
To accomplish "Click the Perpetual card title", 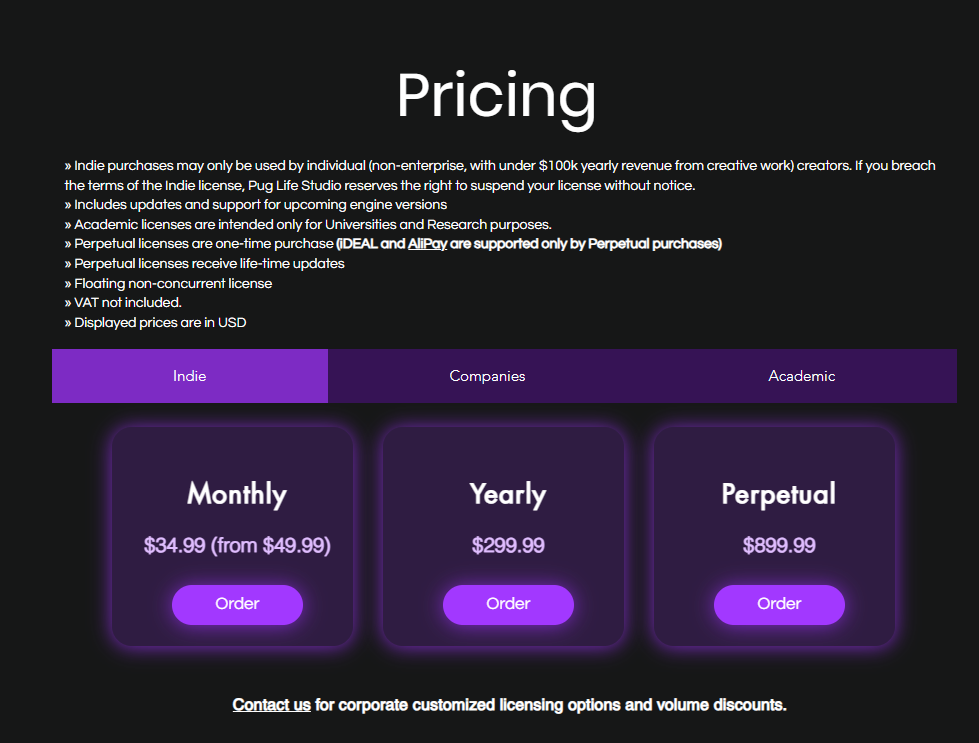I will point(779,494).
